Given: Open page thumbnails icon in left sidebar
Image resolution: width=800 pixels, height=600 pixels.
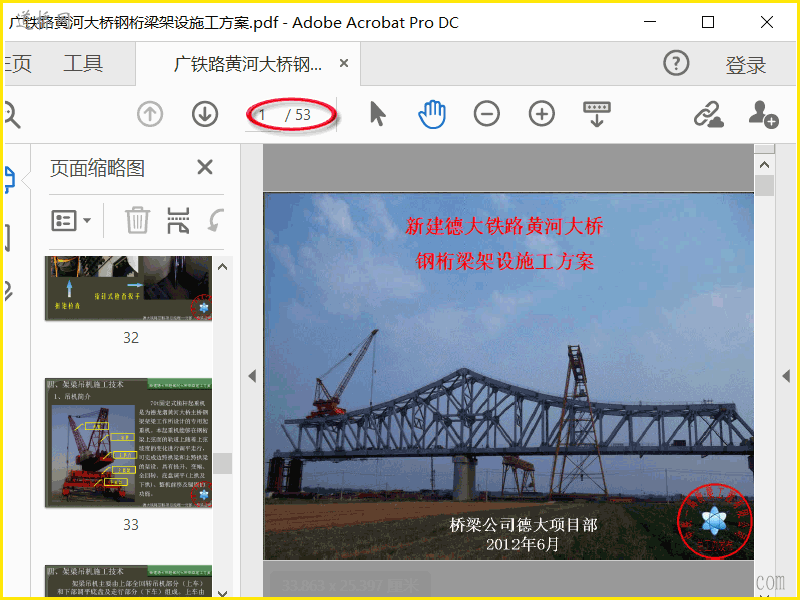Looking at the screenshot, I should (10, 179).
